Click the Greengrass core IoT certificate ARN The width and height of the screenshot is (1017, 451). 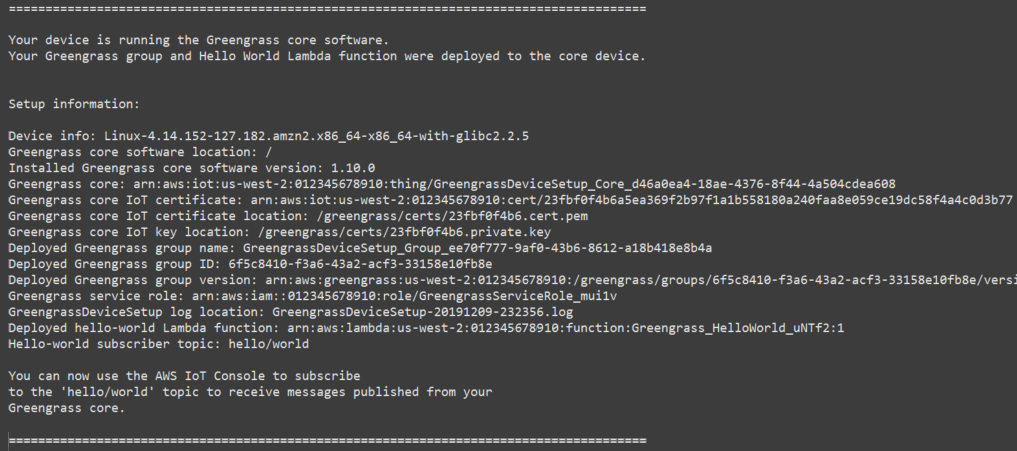[620, 200]
